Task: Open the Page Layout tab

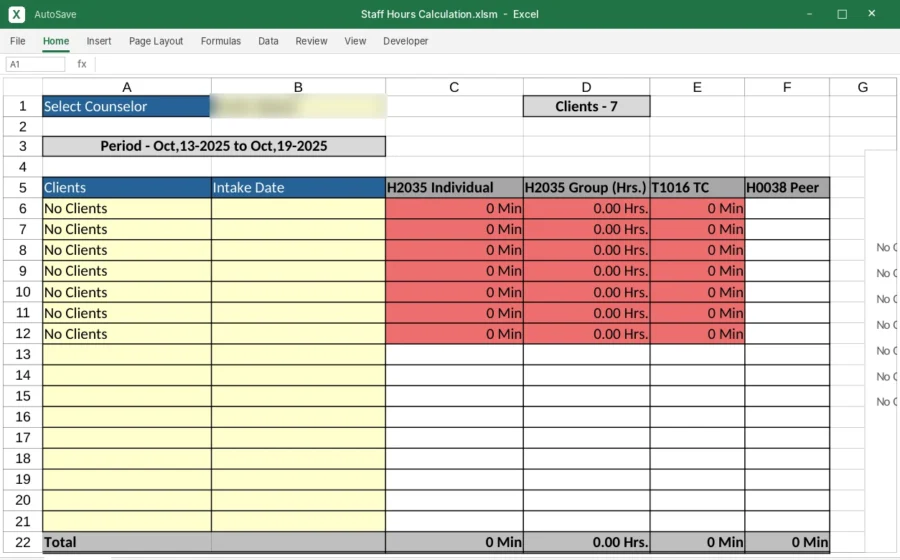Action: (156, 41)
